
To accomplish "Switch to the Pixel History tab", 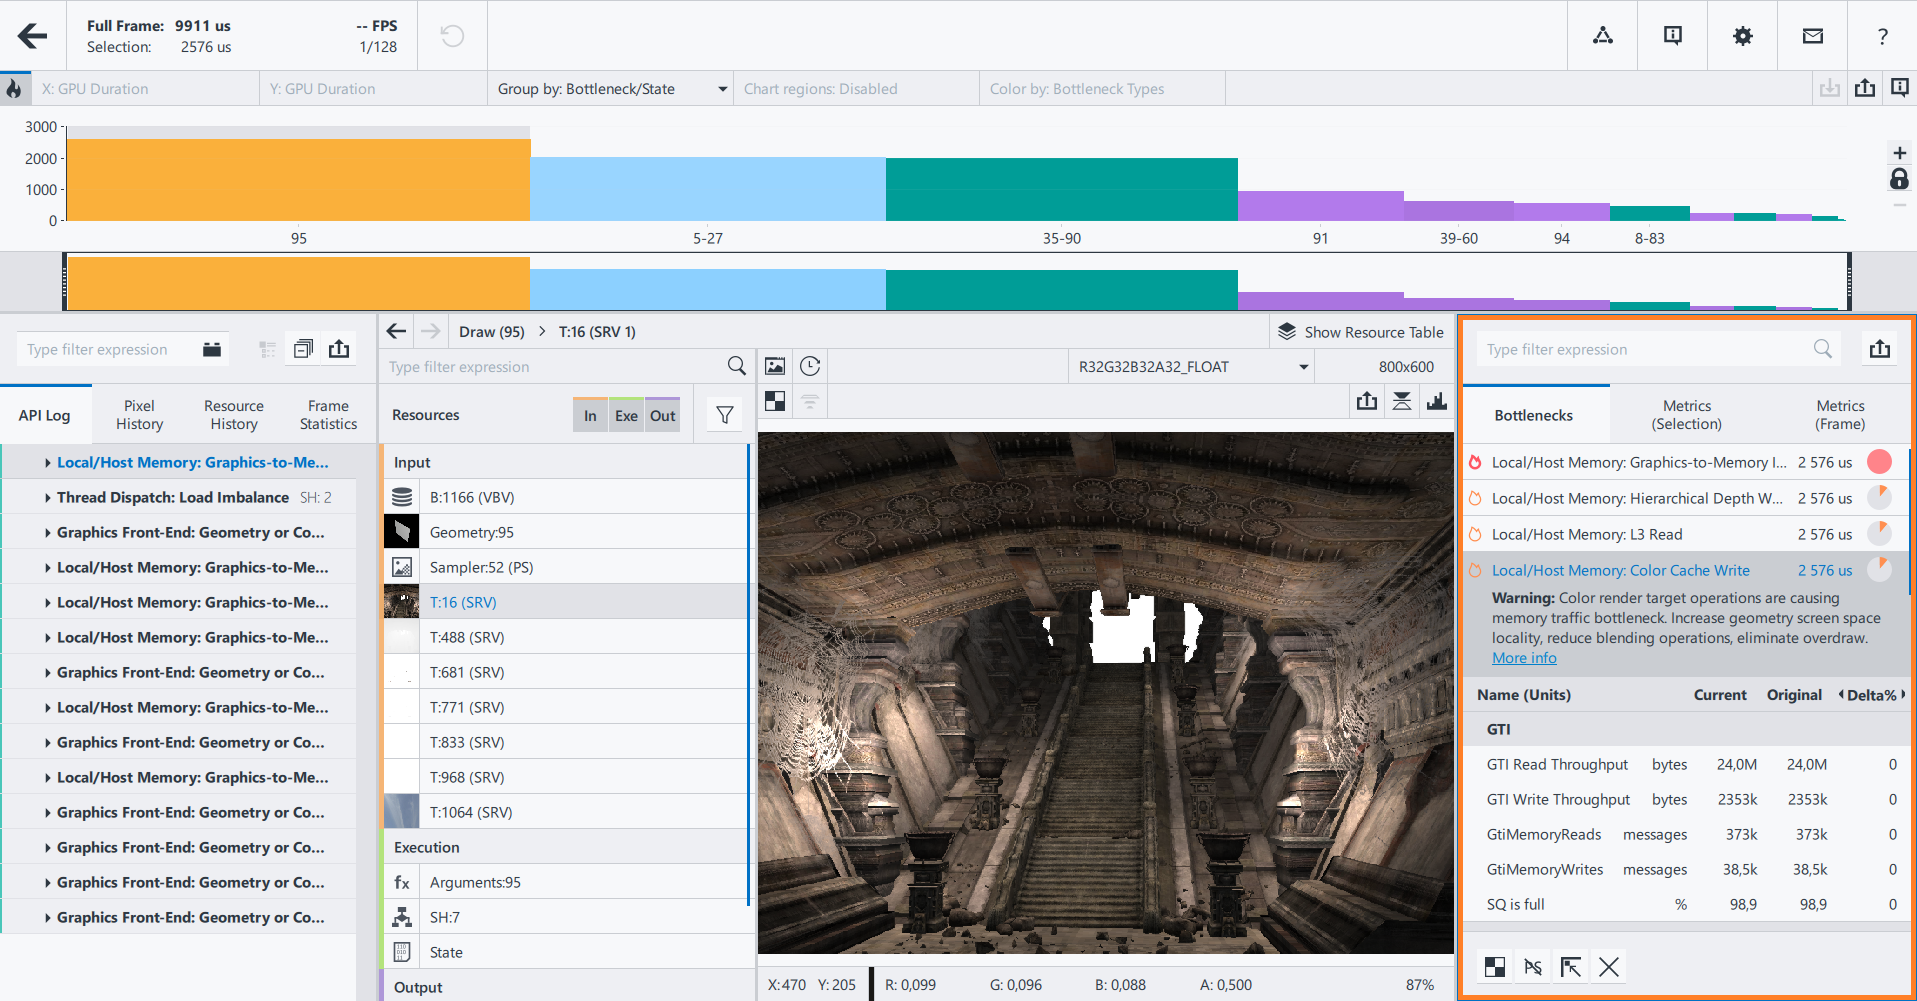I will [139, 415].
